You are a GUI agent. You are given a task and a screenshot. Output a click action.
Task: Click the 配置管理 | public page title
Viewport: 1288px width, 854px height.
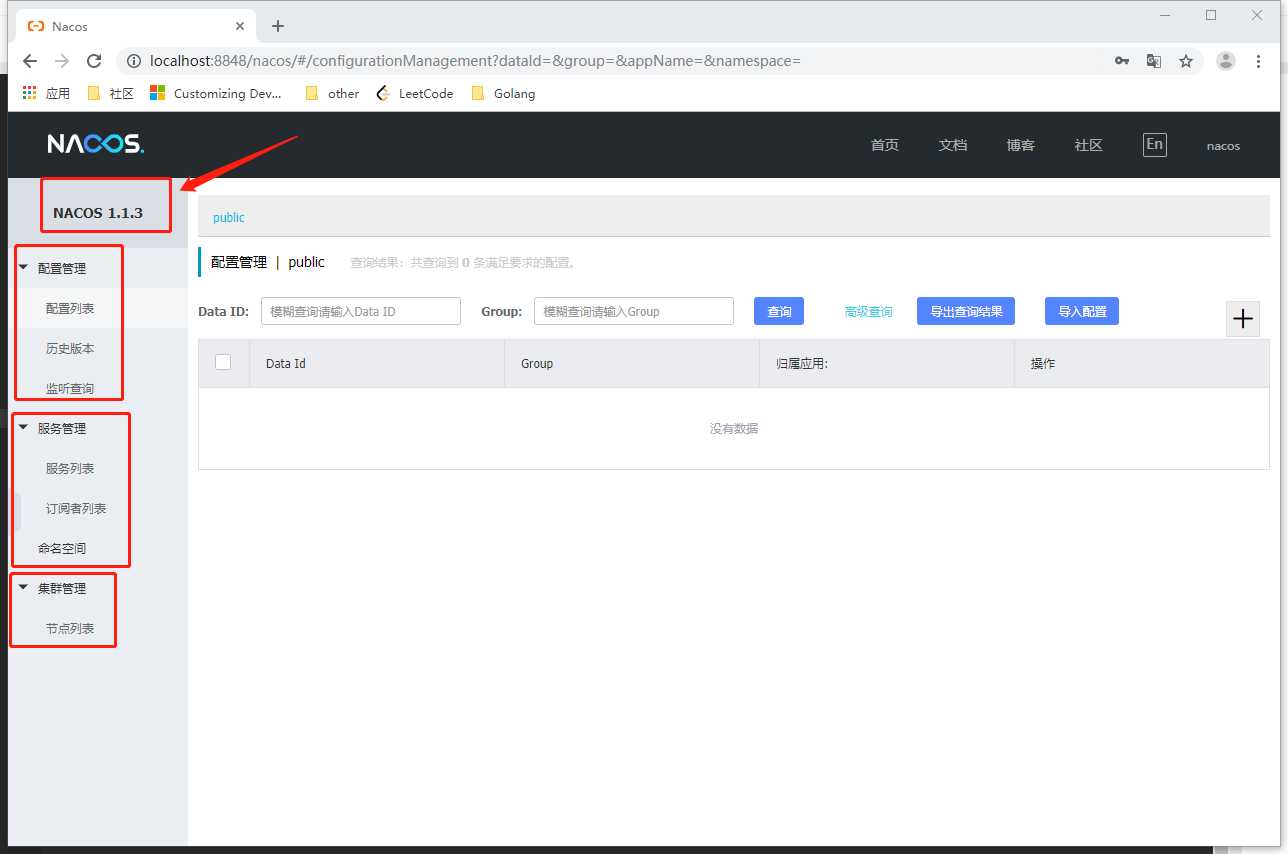268,262
